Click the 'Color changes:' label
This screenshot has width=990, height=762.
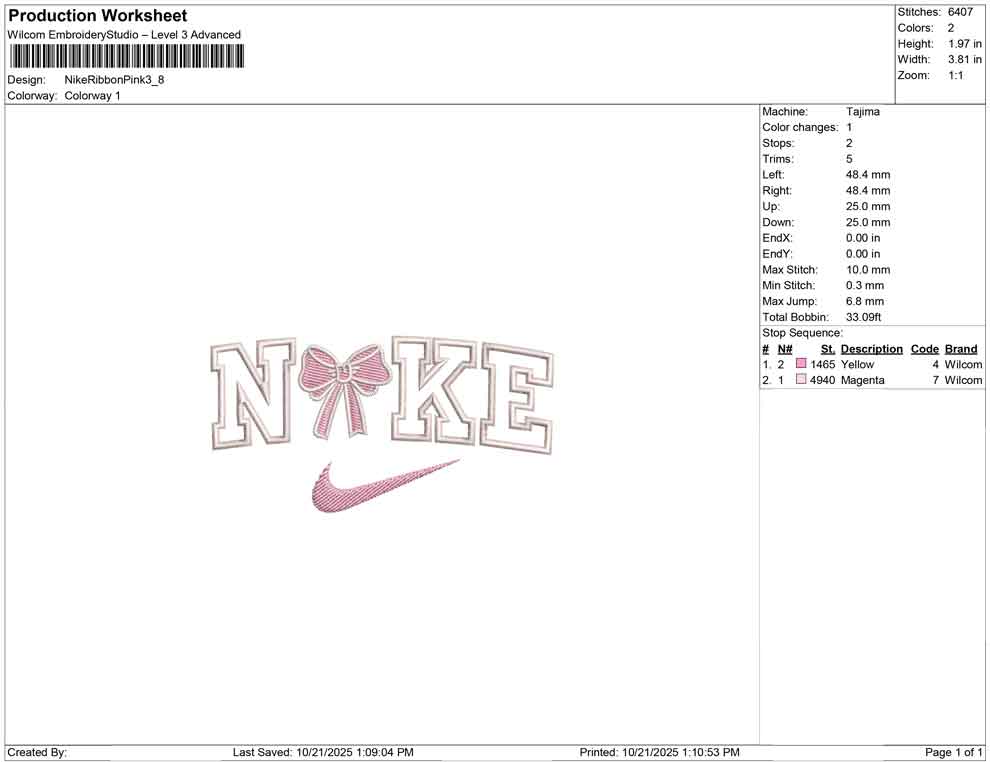click(800, 128)
